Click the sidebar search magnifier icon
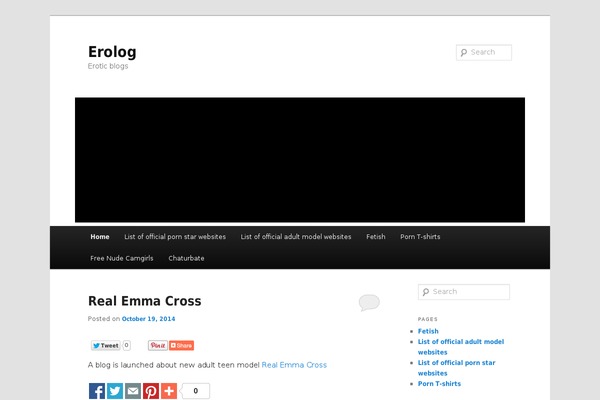The image size is (600, 400). point(426,292)
